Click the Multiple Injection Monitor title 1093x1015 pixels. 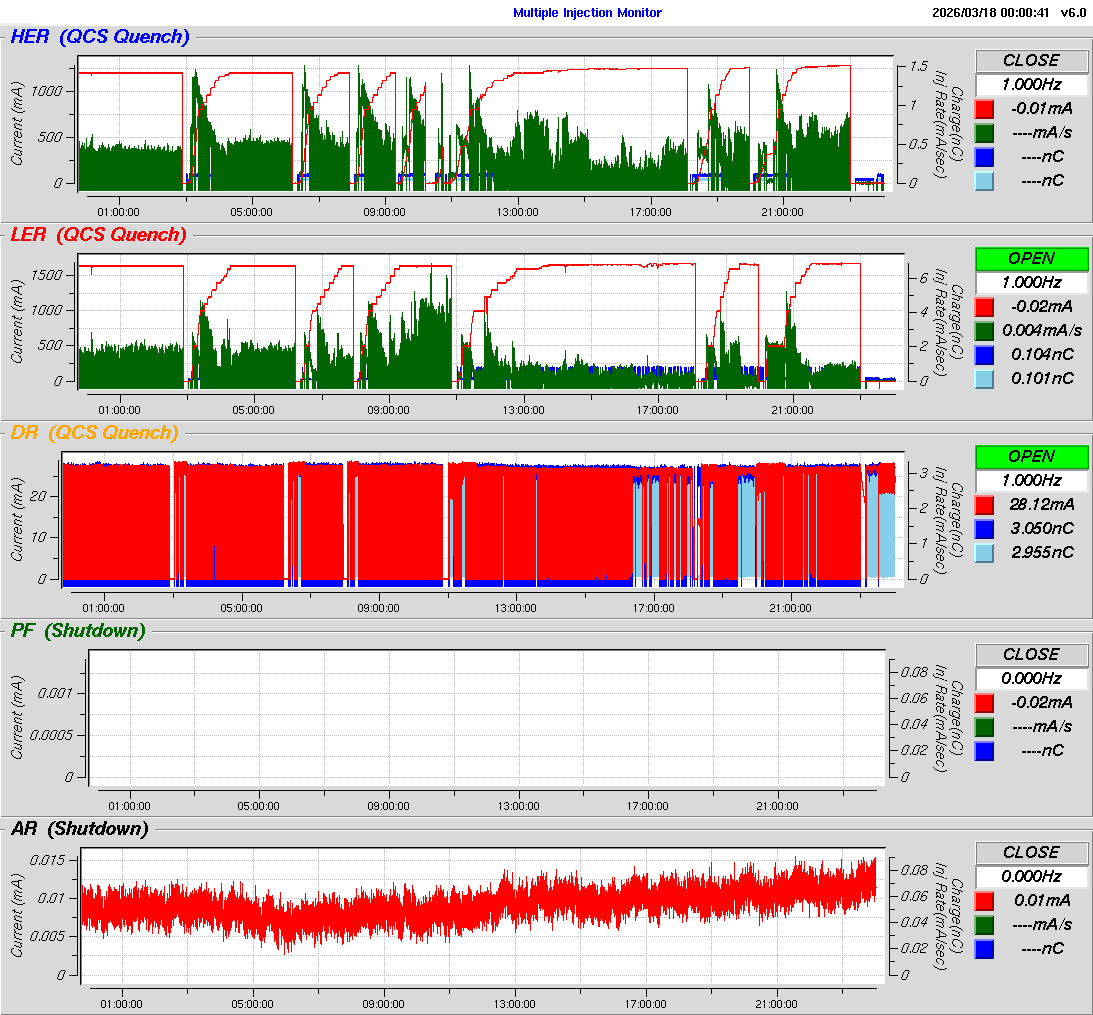tap(587, 13)
